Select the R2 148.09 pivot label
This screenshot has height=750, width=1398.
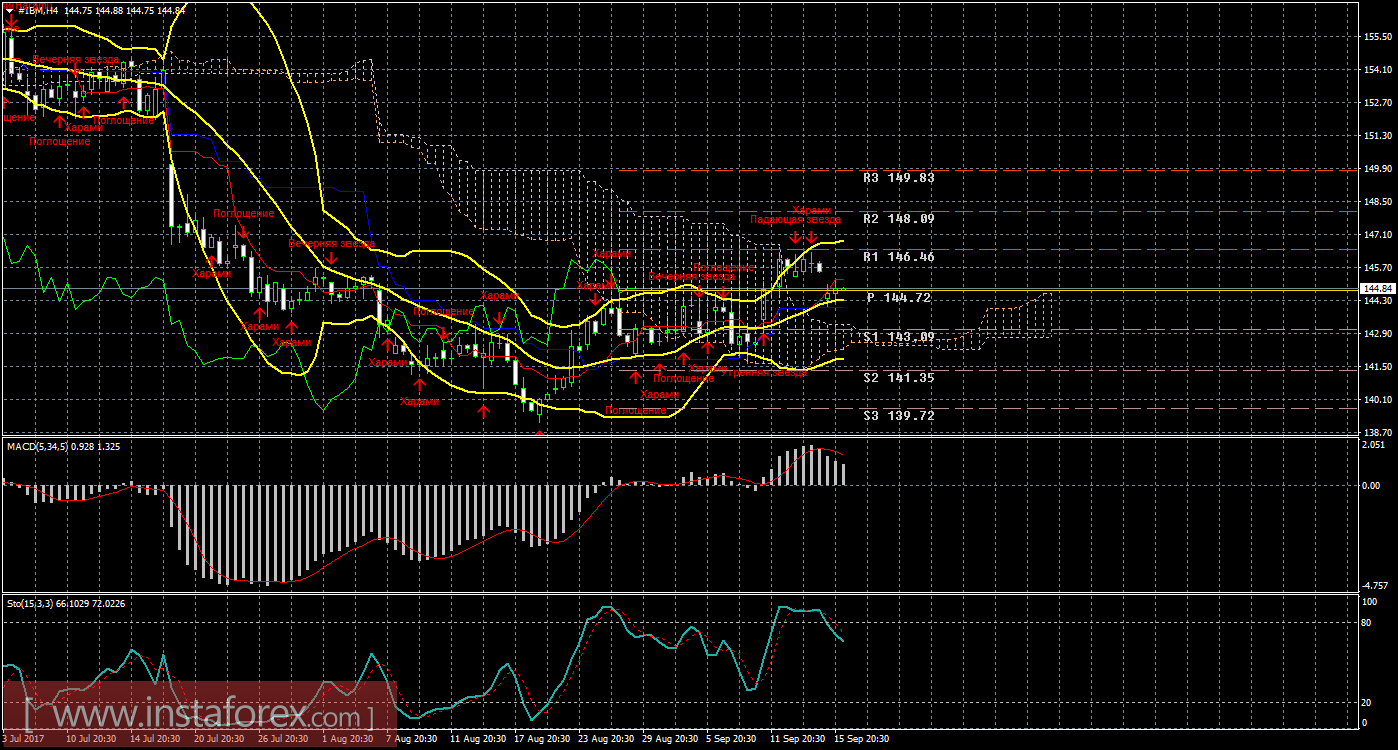[x=898, y=218]
